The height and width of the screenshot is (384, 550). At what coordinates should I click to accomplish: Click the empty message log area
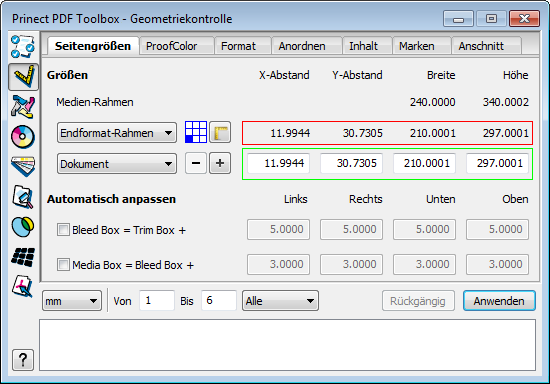tap(287, 345)
